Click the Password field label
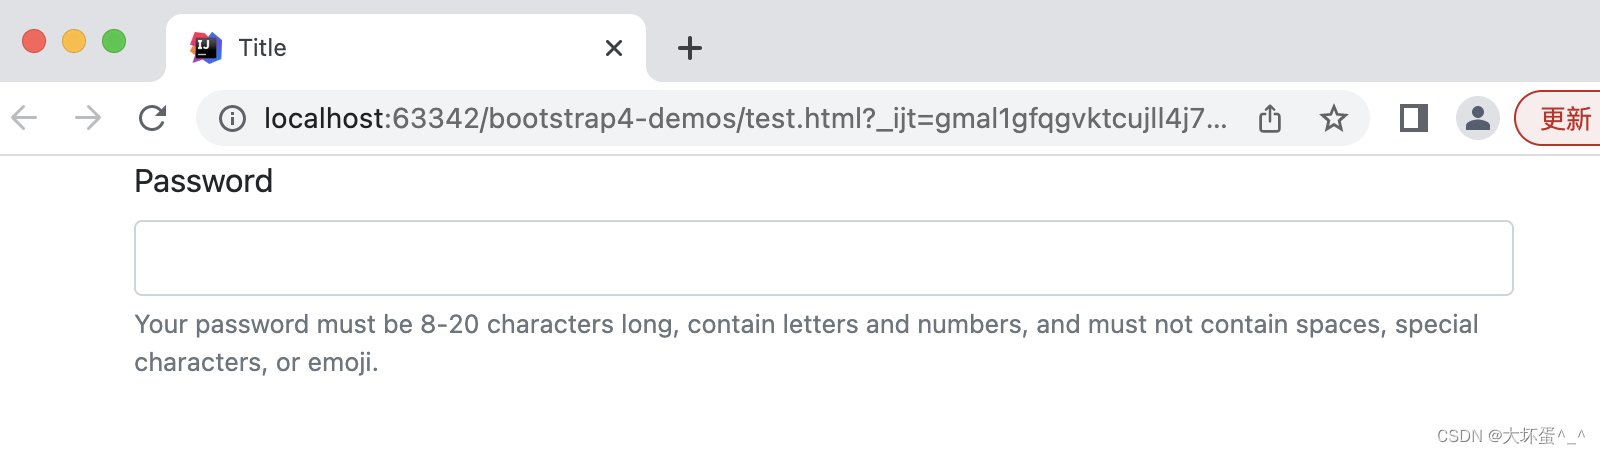Image resolution: width=1600 pixels, height=454 pixels. click(x=203, y=181)
